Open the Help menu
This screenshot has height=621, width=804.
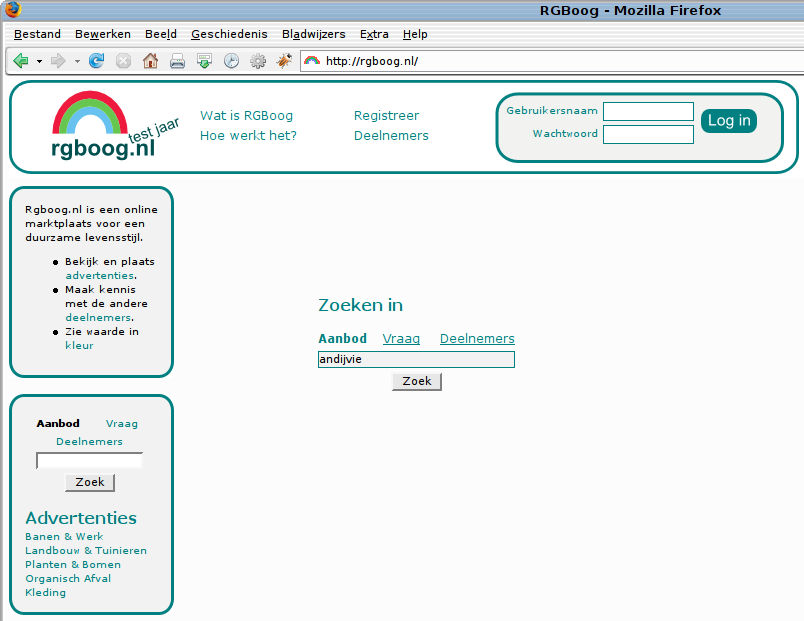[415, 34]
